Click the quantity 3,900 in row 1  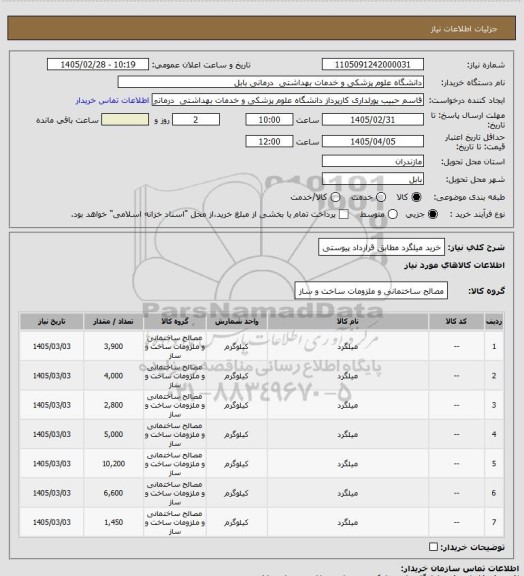(x=113, y=346)
